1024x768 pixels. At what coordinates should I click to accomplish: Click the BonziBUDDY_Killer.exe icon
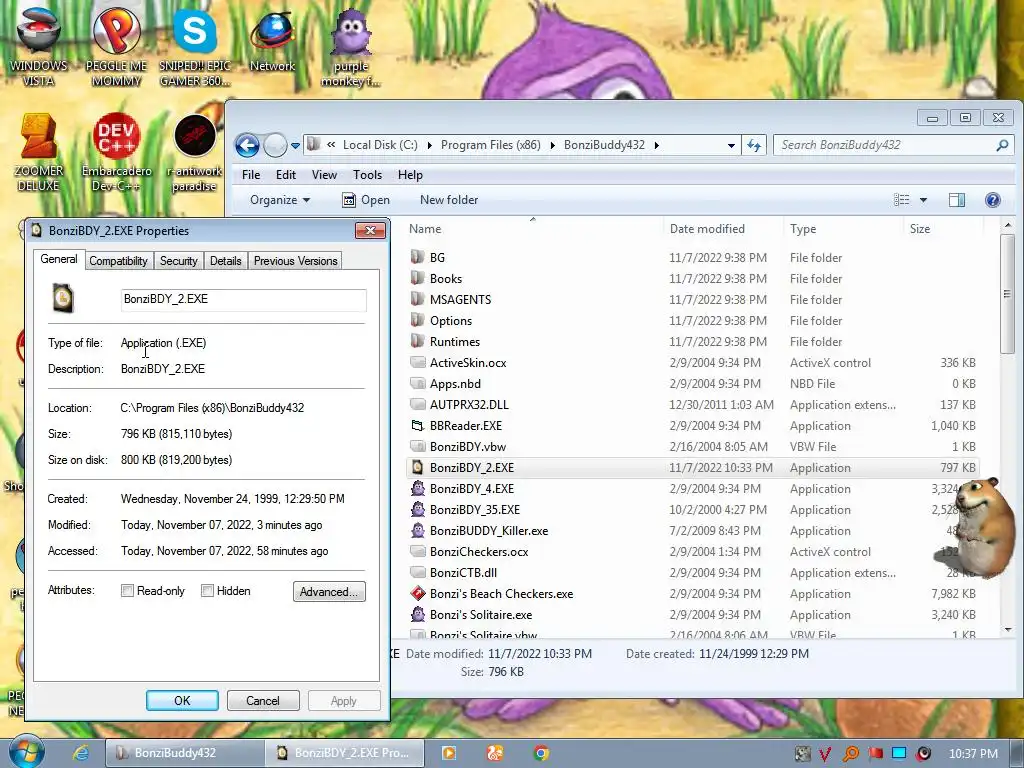click(x=418, y=531)
